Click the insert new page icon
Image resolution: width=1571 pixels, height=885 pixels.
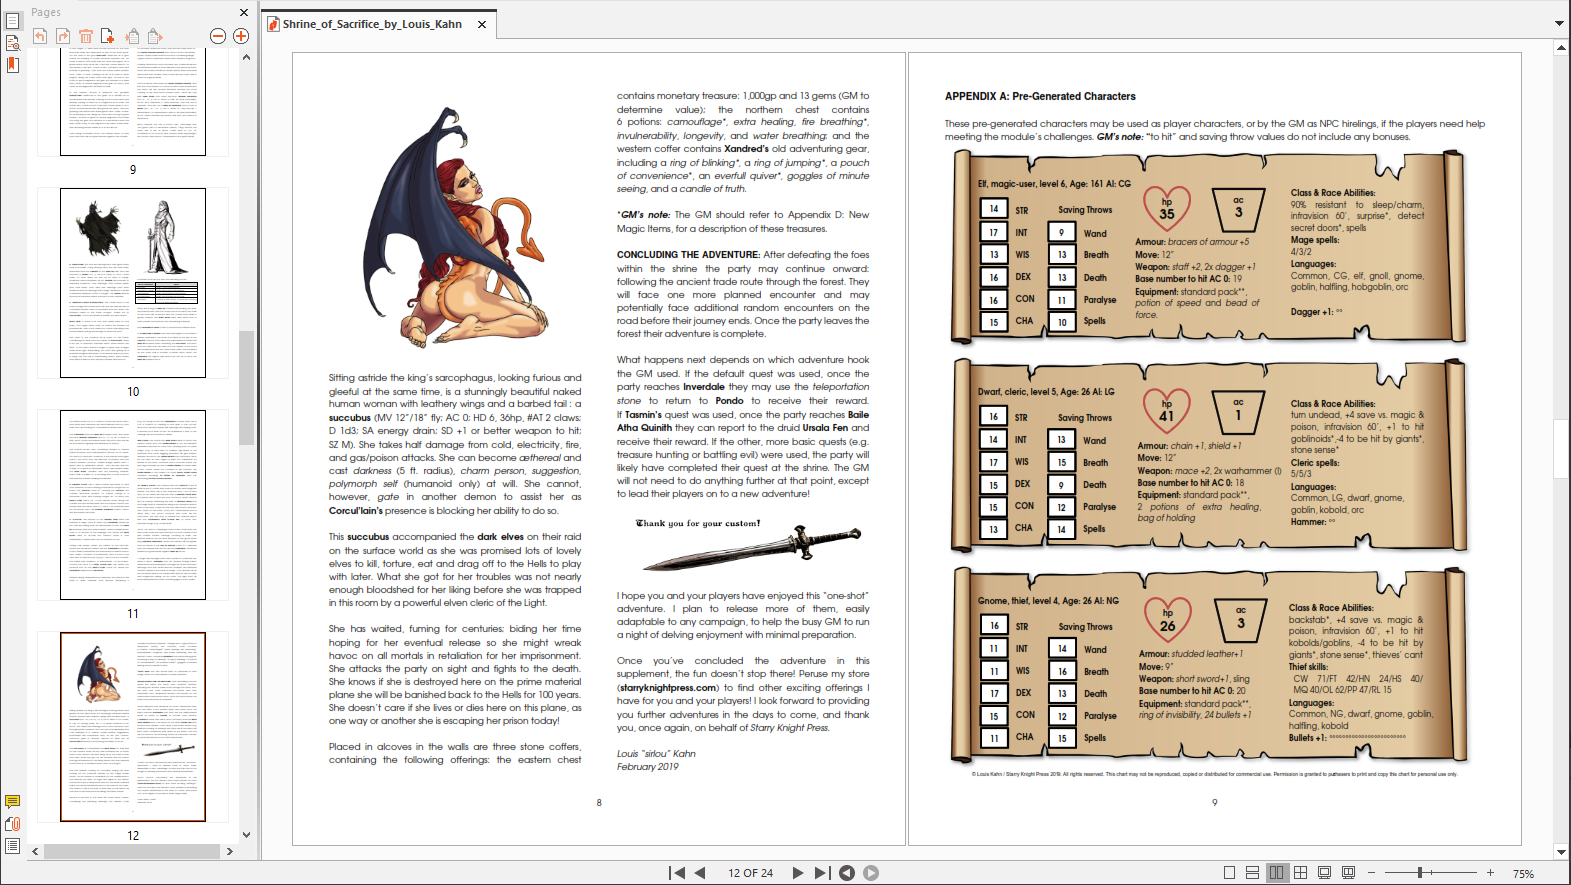(108, 36)
